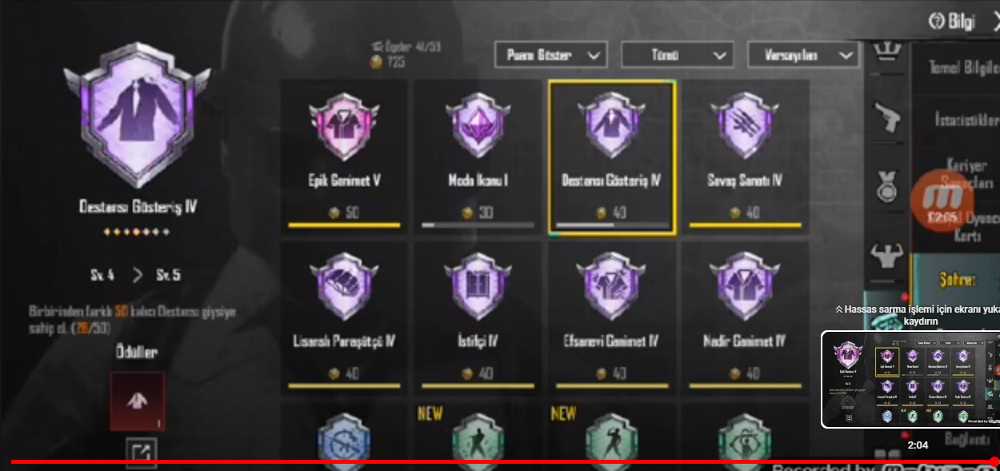Choose the Lisanslı Paraşütçü IV badge
Viewport: 1000px width, 471px height.
click(344, 317)
